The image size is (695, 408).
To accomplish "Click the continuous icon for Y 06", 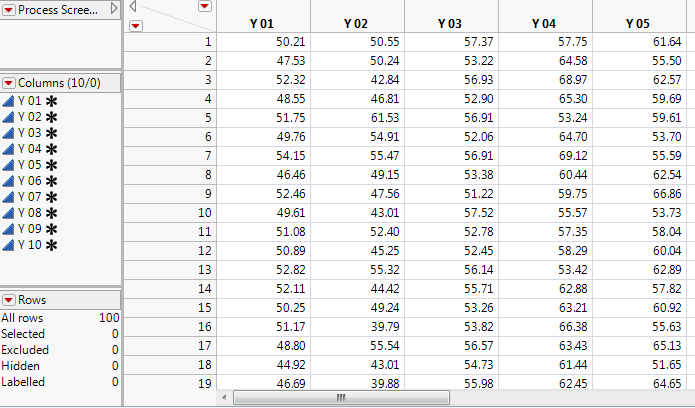I will [x=8, y=181].
